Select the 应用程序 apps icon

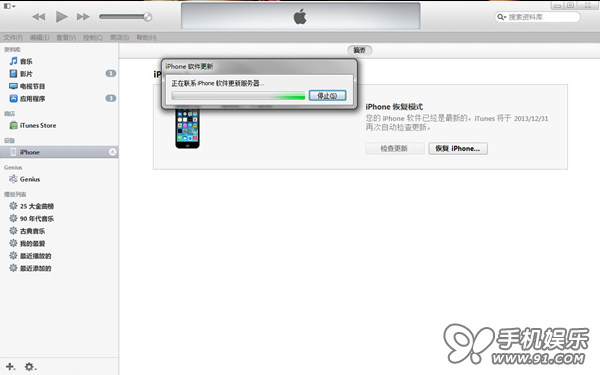pos(13,98)
